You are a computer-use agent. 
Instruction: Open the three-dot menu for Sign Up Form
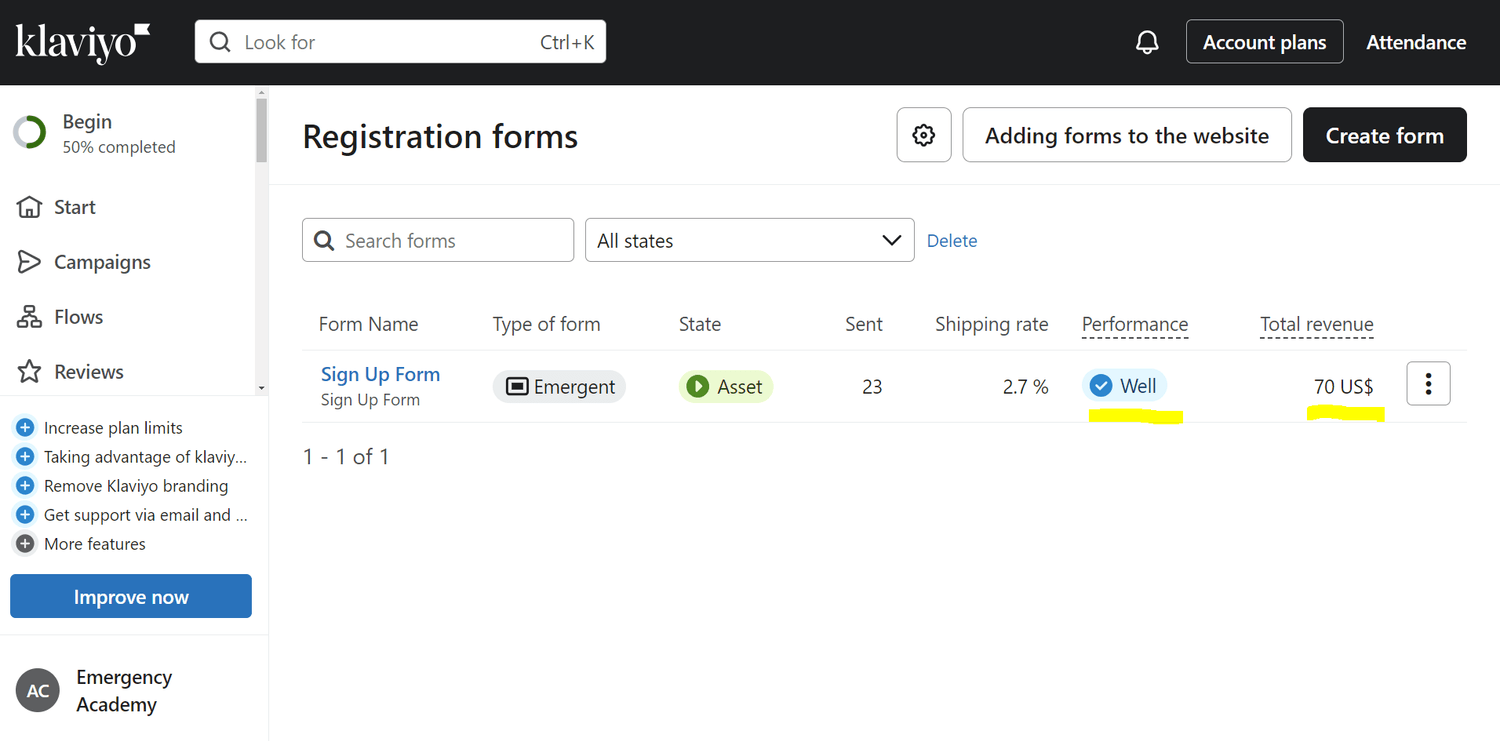[1428, 383]
